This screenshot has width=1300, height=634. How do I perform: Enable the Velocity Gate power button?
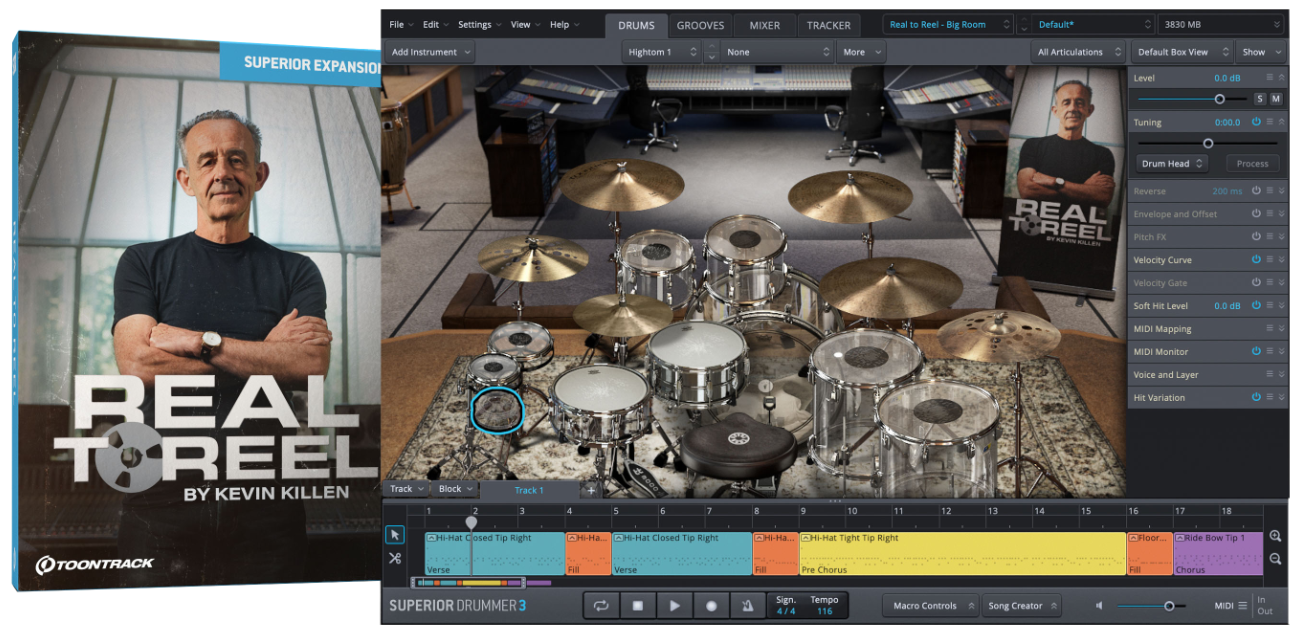point(1256,283)
